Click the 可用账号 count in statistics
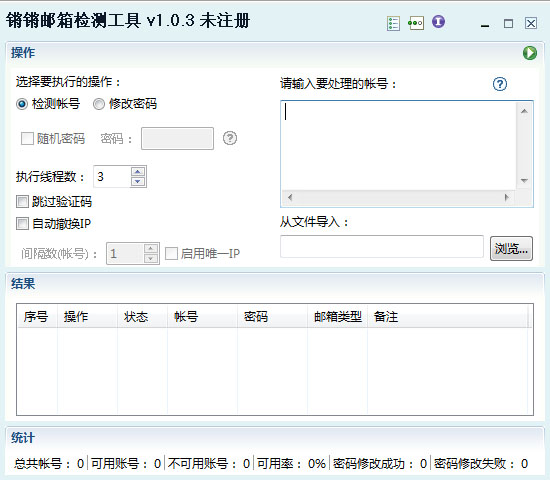550x480 pixels. [x=126, y=464]
